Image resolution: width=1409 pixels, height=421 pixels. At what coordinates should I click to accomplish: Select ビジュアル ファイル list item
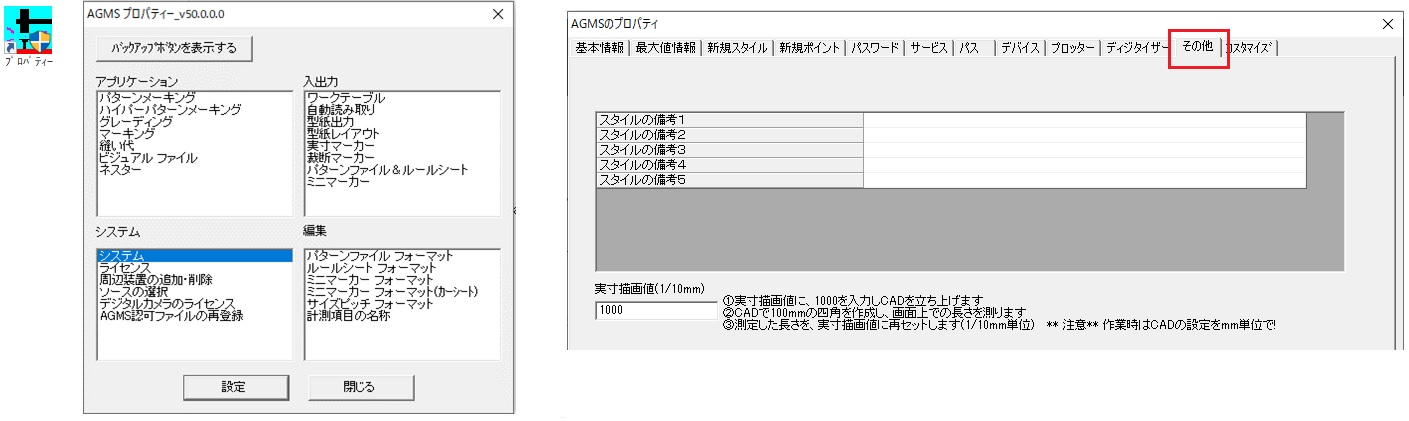(x=148, y=158)
